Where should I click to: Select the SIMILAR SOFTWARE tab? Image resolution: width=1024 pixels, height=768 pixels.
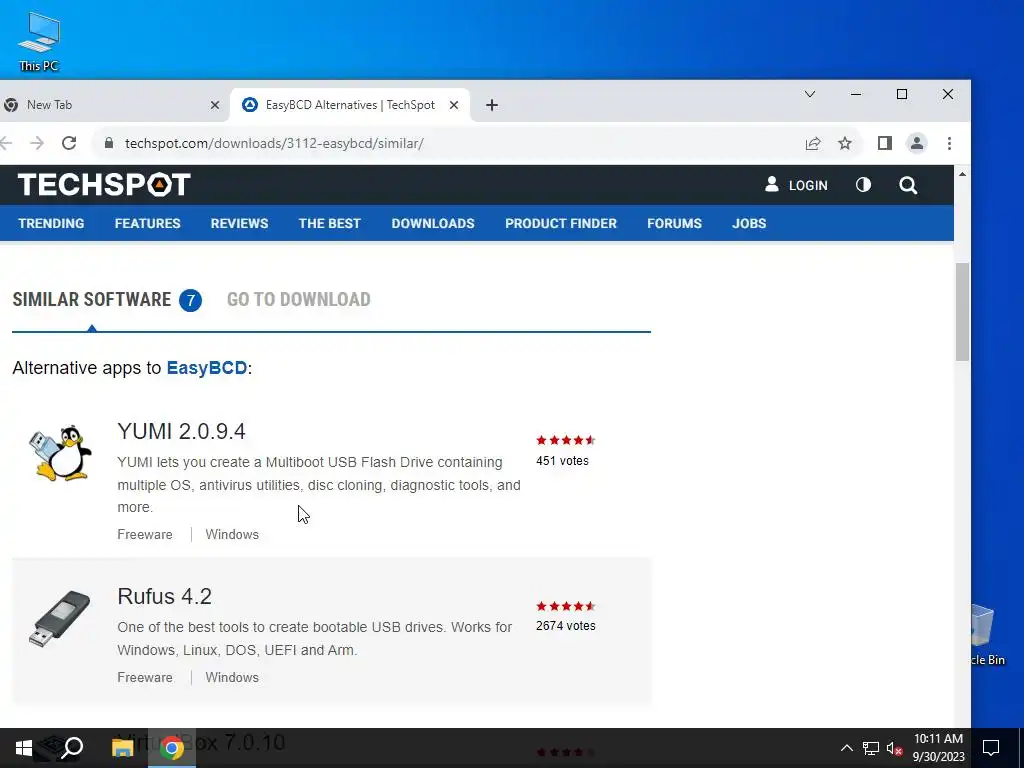click(x=107, y=300)
